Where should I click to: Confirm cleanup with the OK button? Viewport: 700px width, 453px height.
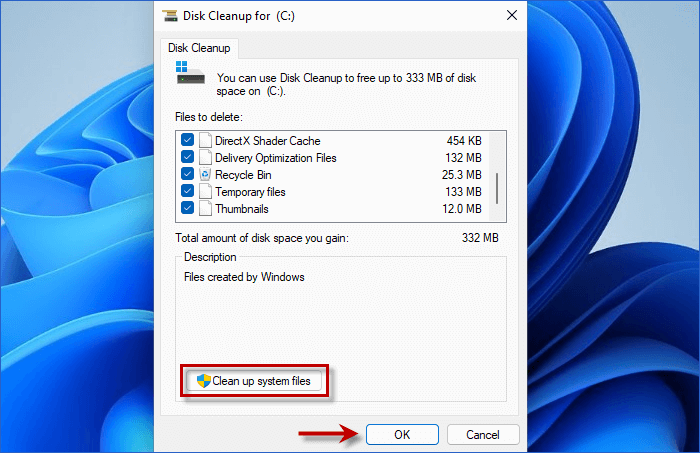coord(402,435)
